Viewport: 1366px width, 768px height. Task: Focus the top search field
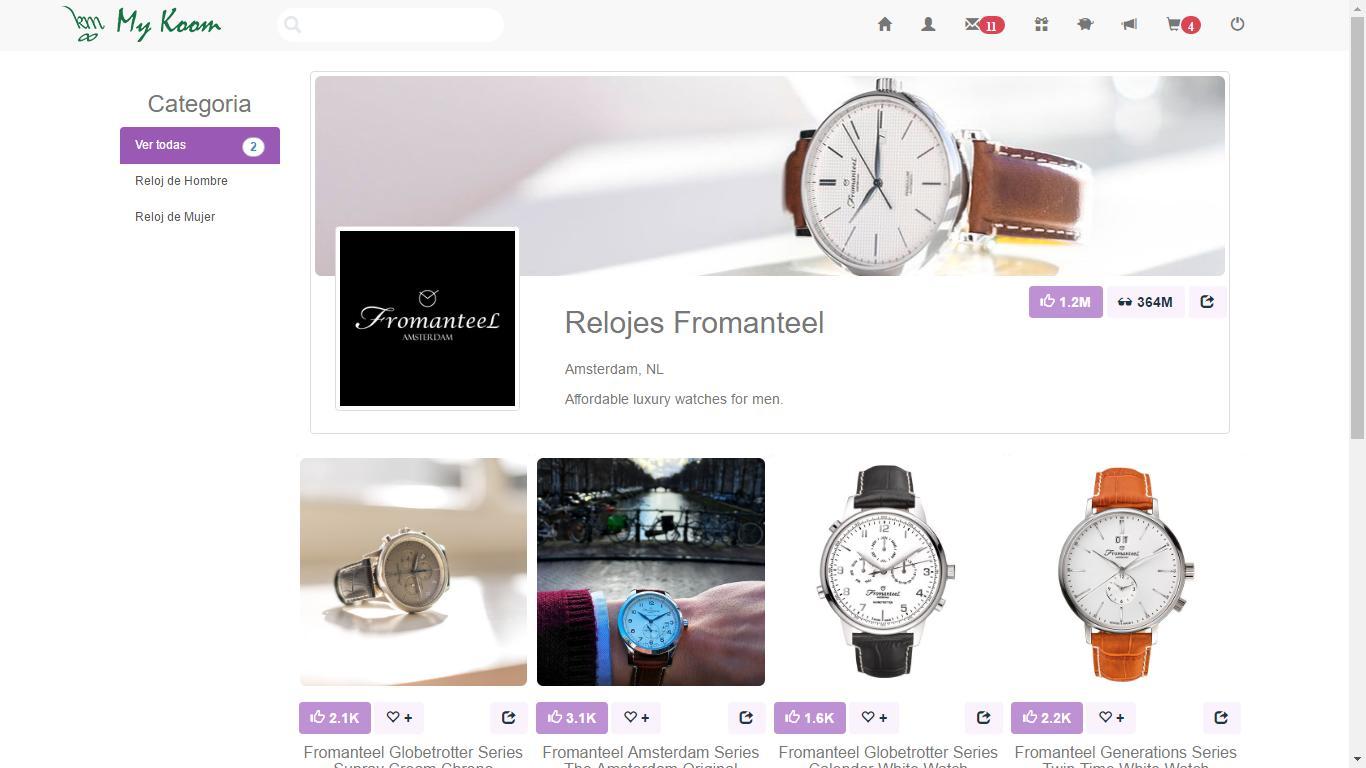[390, 25]
